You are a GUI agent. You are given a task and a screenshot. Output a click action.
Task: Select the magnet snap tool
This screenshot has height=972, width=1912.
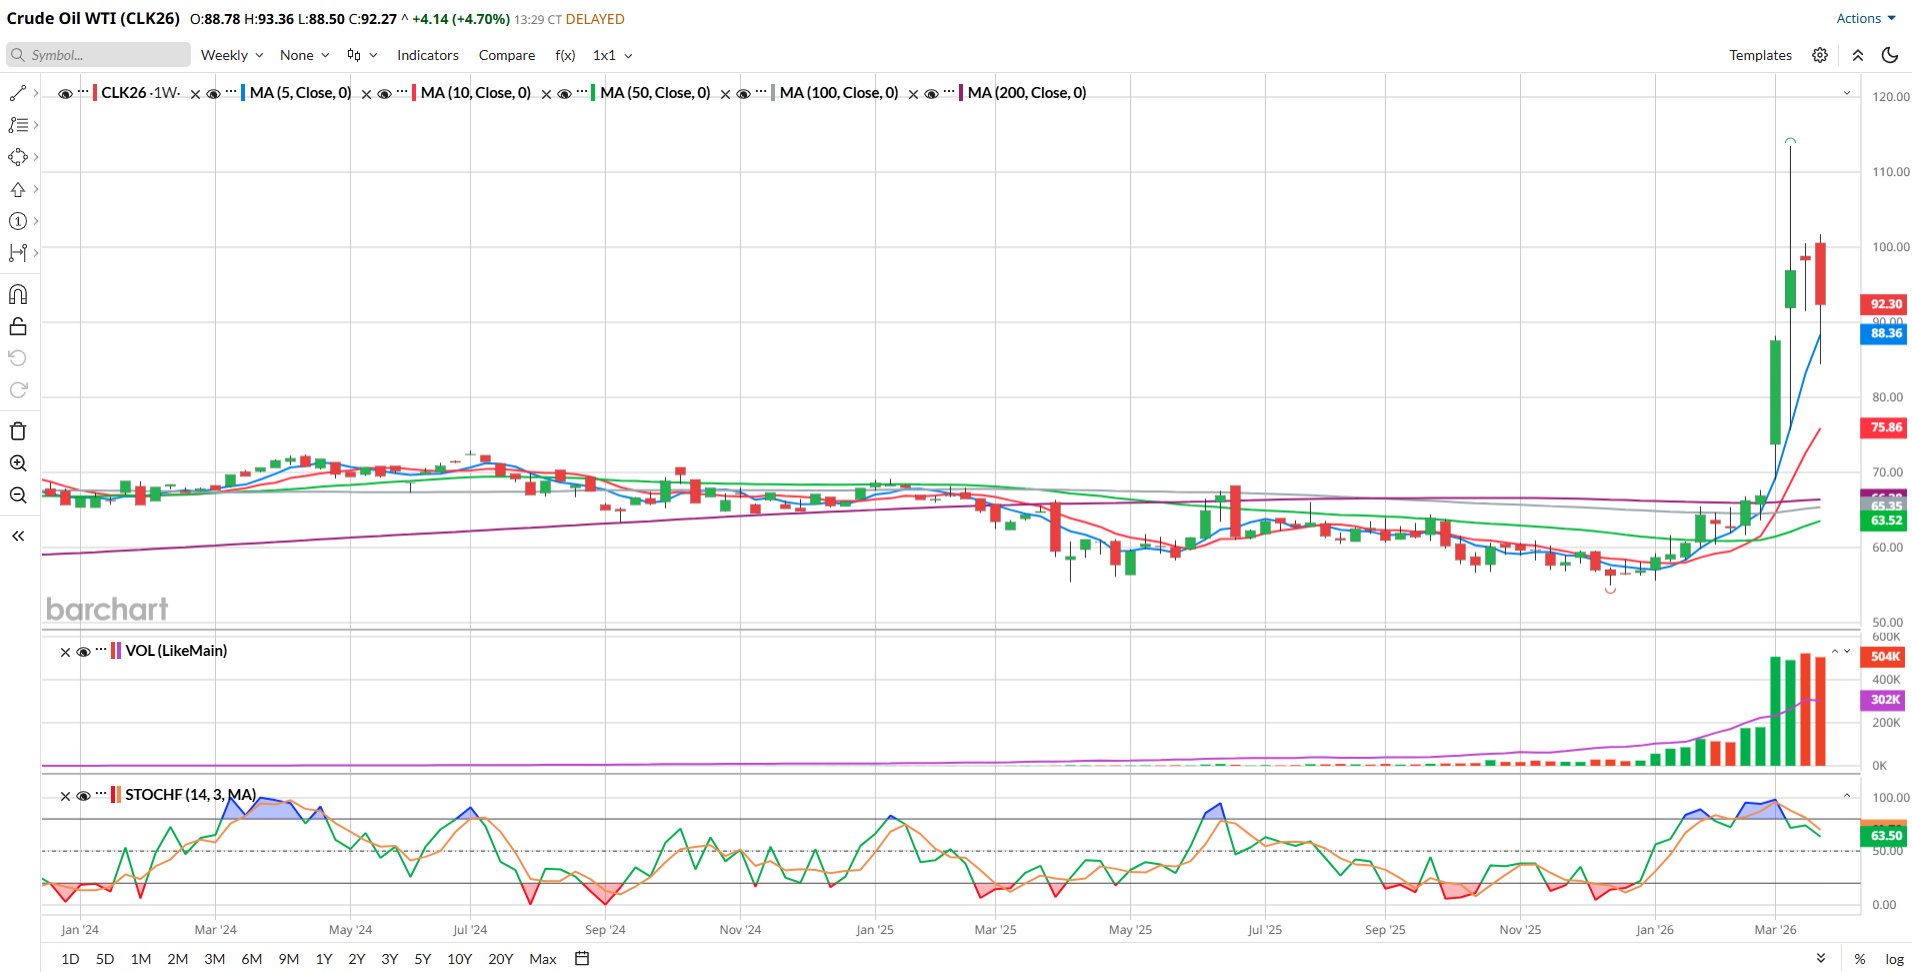point(18,294)
